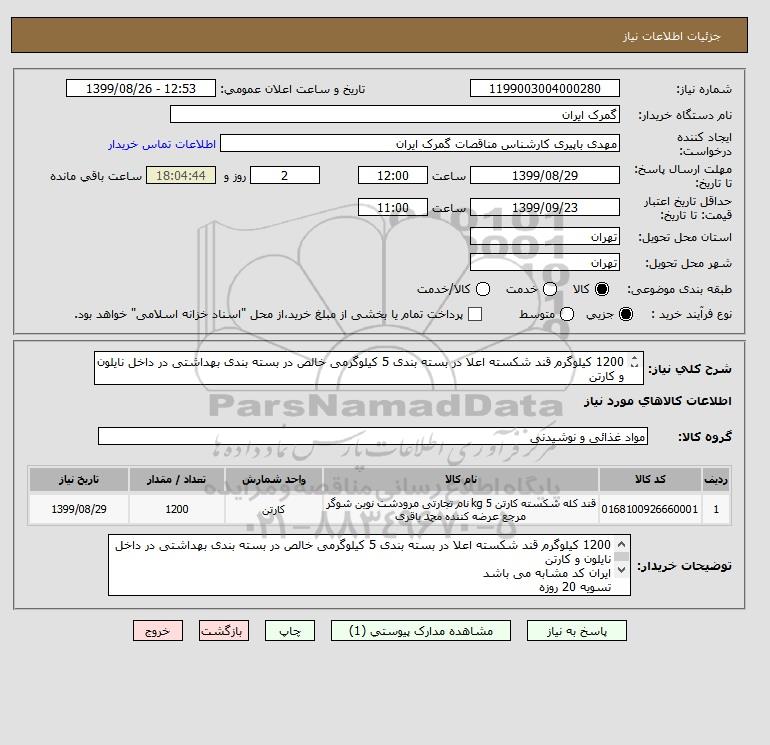The width and height of the screenshot is (770, 745).
Task: Click the چاپ print button
Action: 290,631
